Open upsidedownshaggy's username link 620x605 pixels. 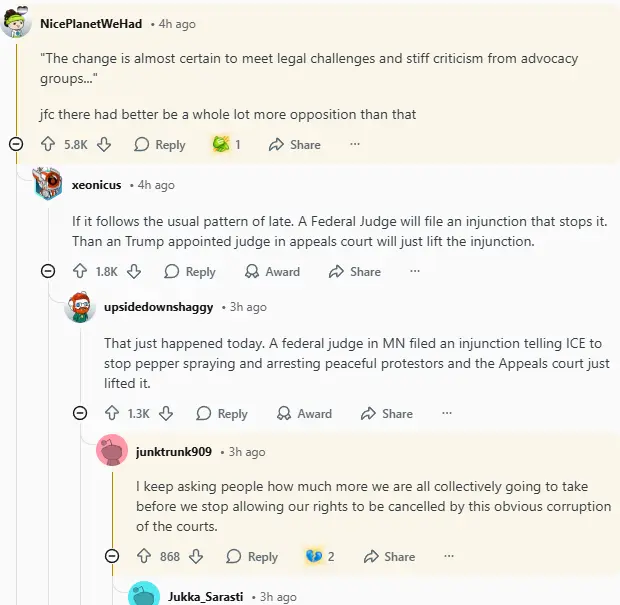pos(159,307)
